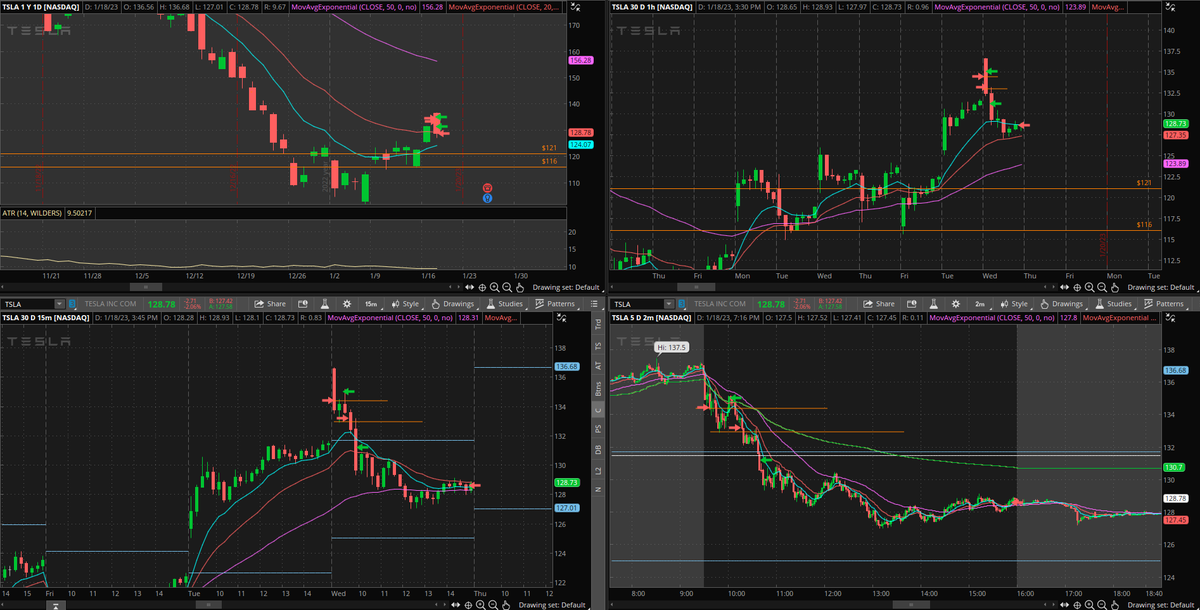Open the 15m timeframe selector
Screen dimensions: 1200x610
371,303
